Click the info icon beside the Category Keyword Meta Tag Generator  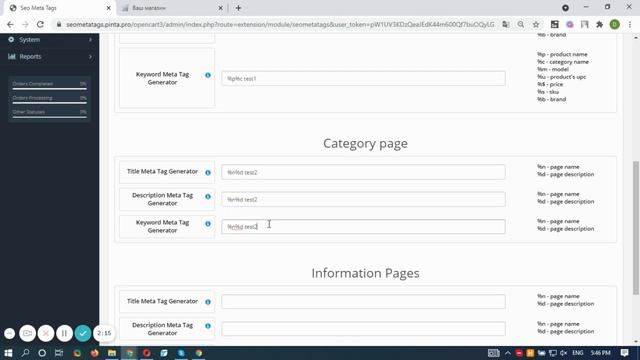(x=208, y=224)
